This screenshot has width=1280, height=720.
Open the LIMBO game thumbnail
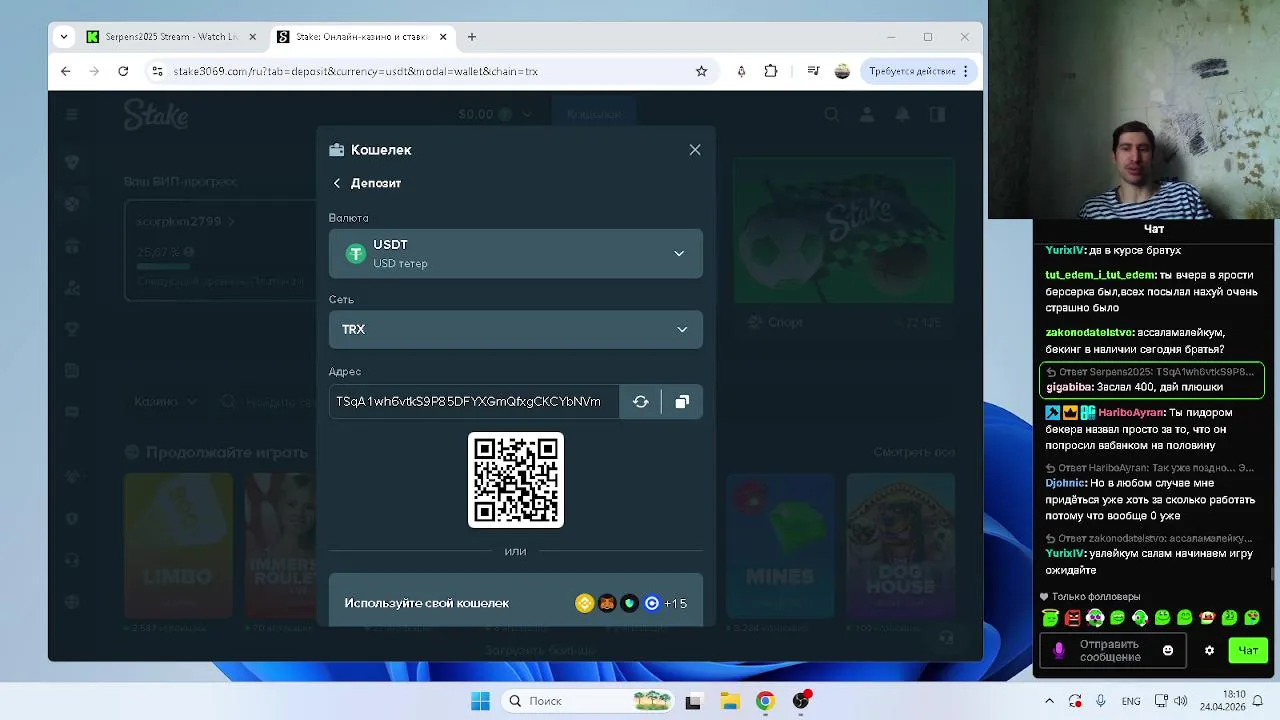click(x=178, y=545)
